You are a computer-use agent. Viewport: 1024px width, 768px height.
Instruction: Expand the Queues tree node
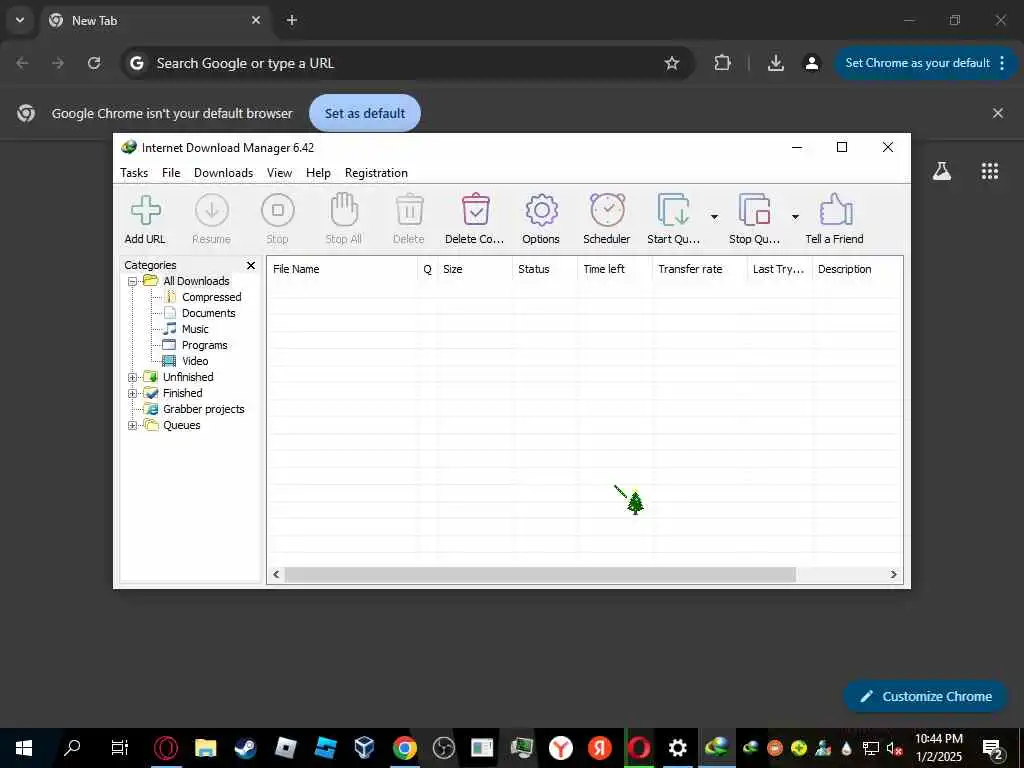pos(133,425)
